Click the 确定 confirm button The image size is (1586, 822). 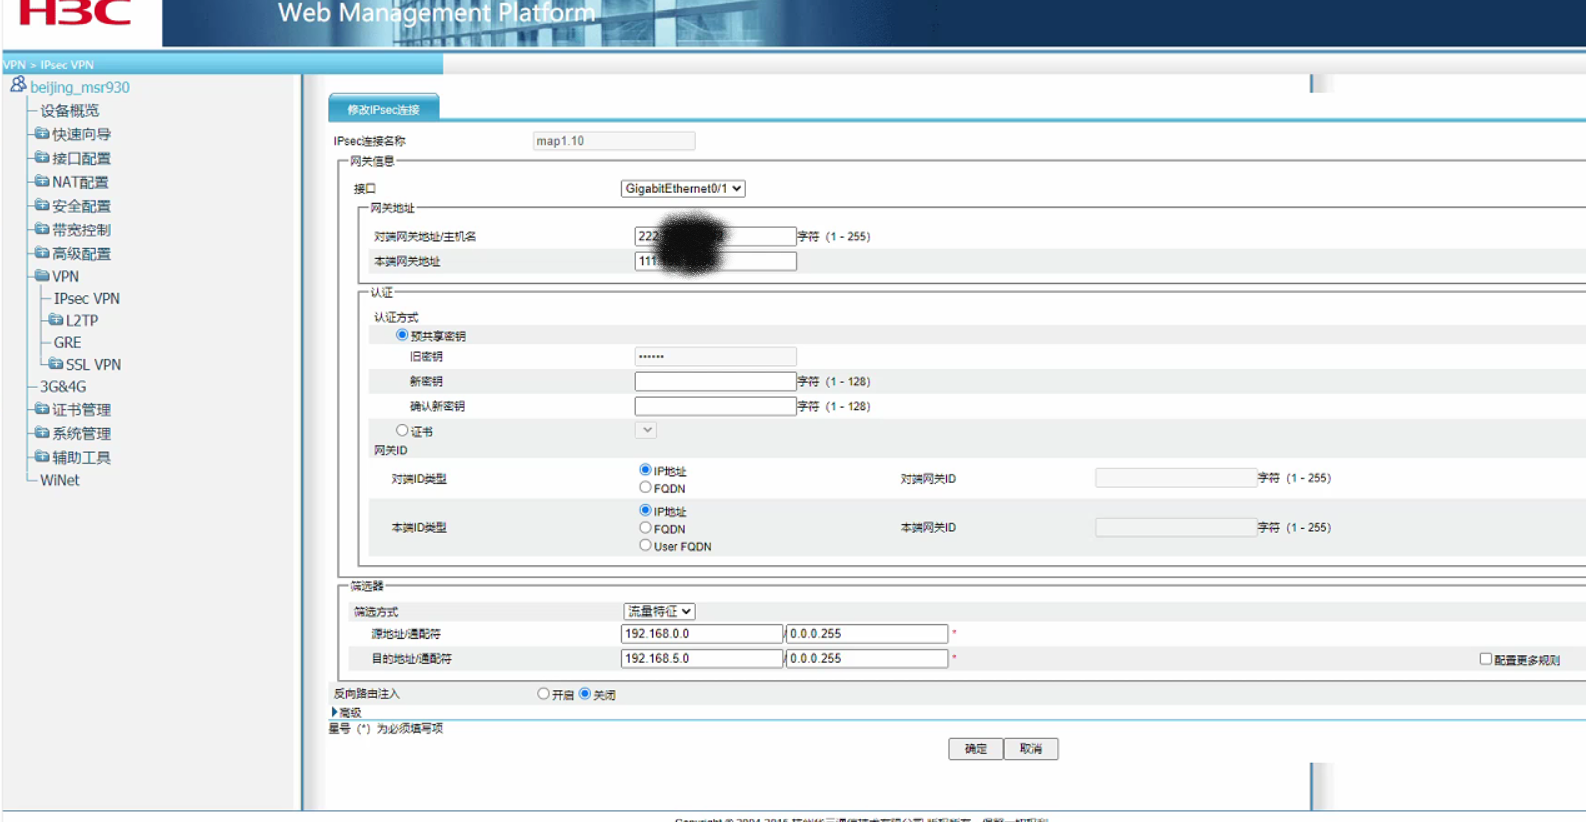click(x=975, y=749)
